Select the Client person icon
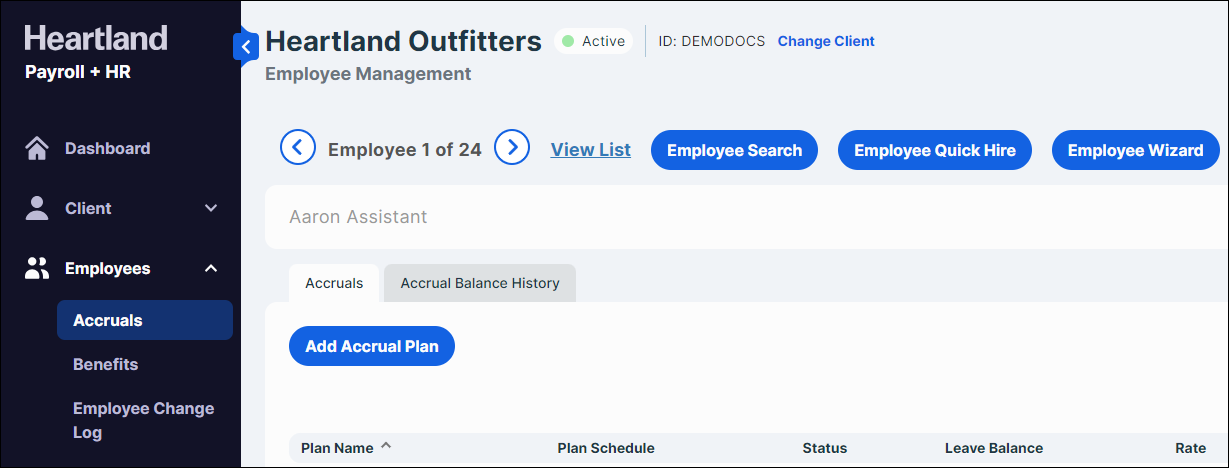Viewport: 1229px width, 468px height. pyautogui.click(x=37, y=208)
